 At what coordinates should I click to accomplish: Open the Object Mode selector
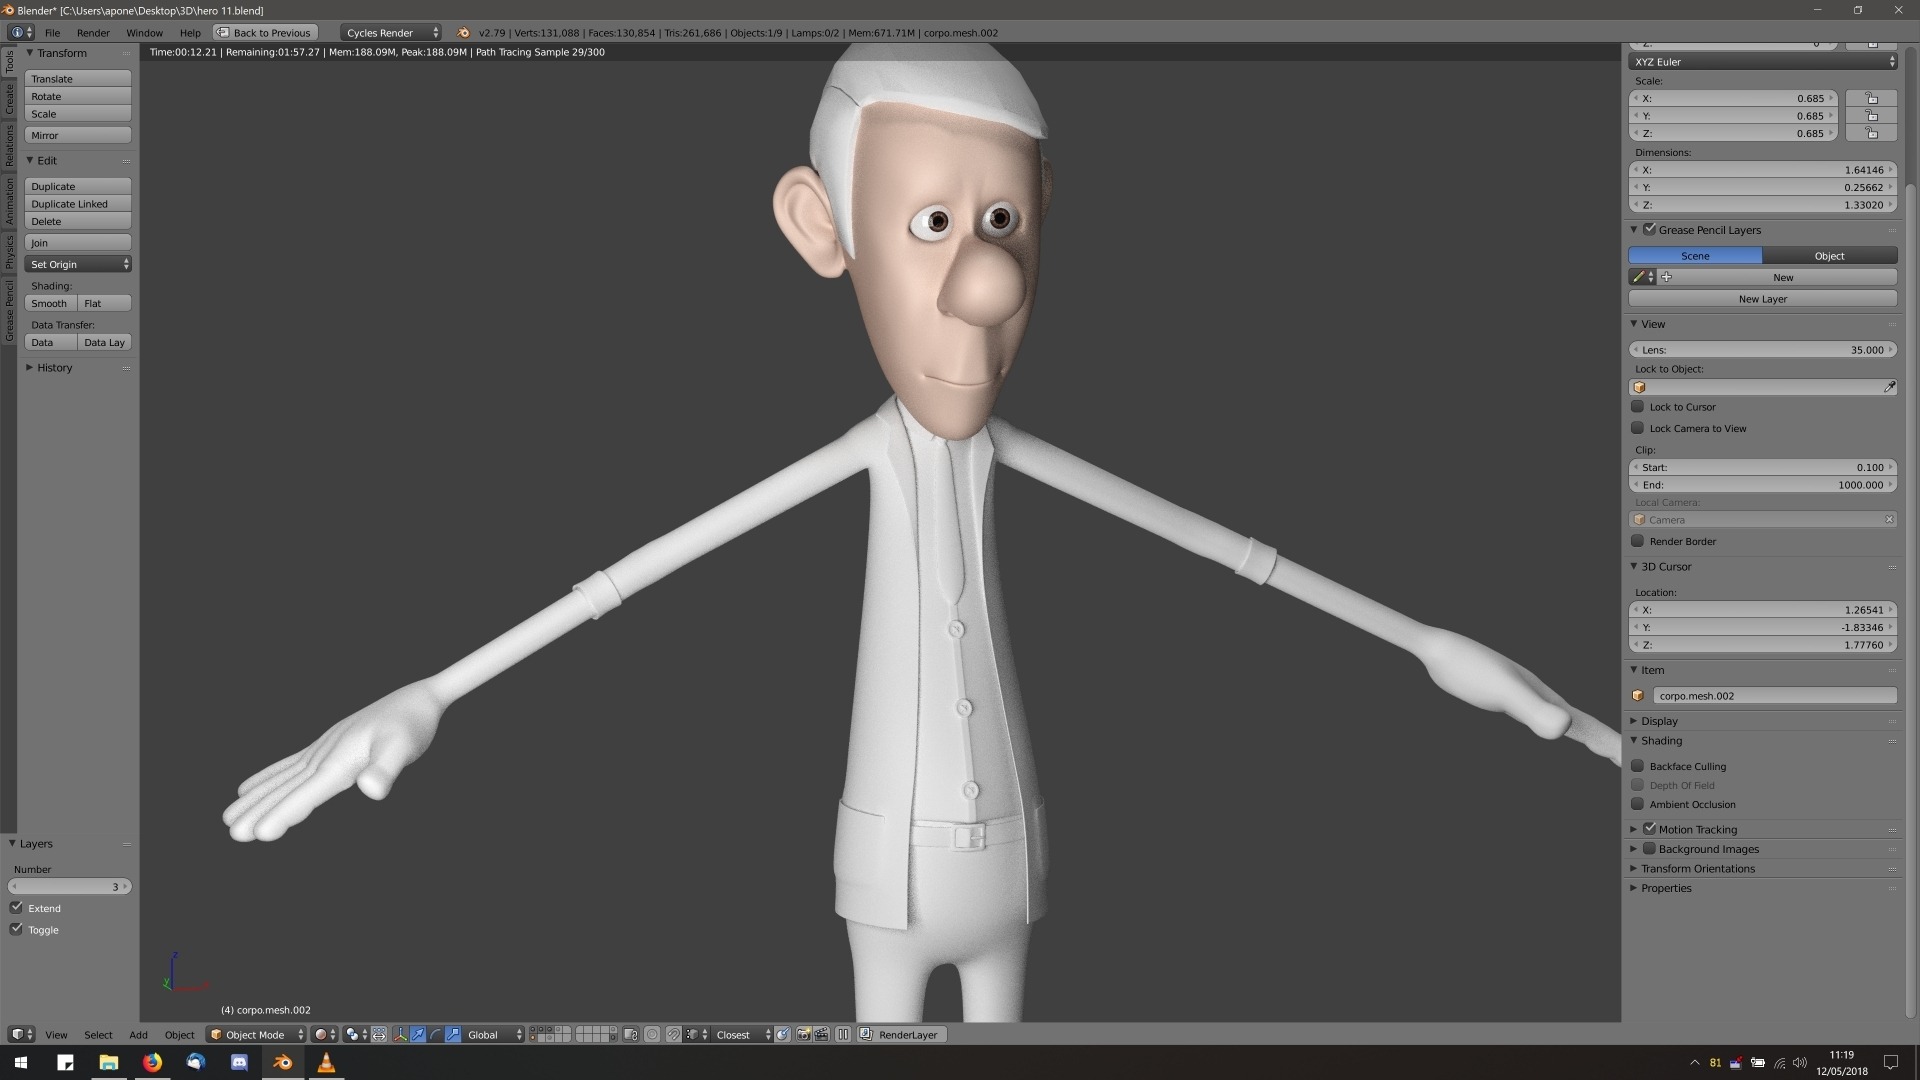click(256, 1035)
